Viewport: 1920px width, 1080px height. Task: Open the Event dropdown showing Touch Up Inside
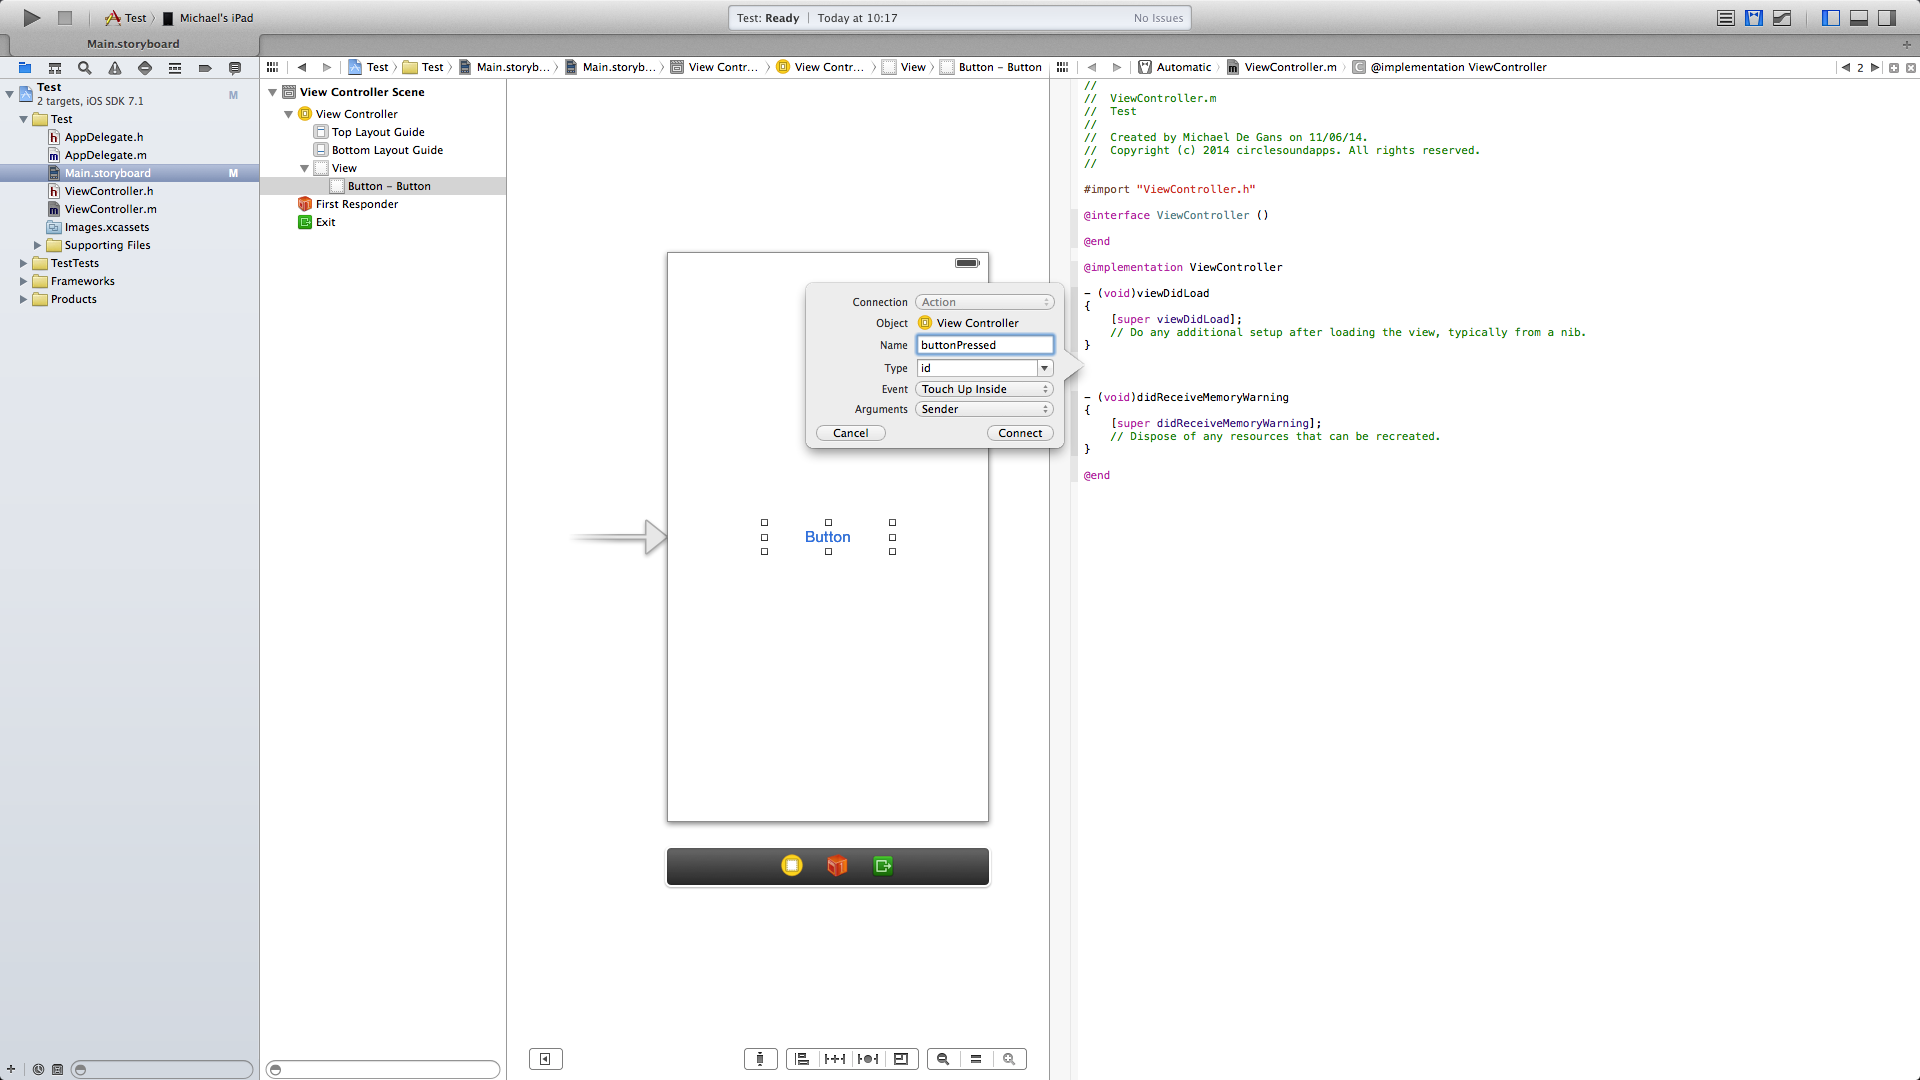(x=984, y=389)
